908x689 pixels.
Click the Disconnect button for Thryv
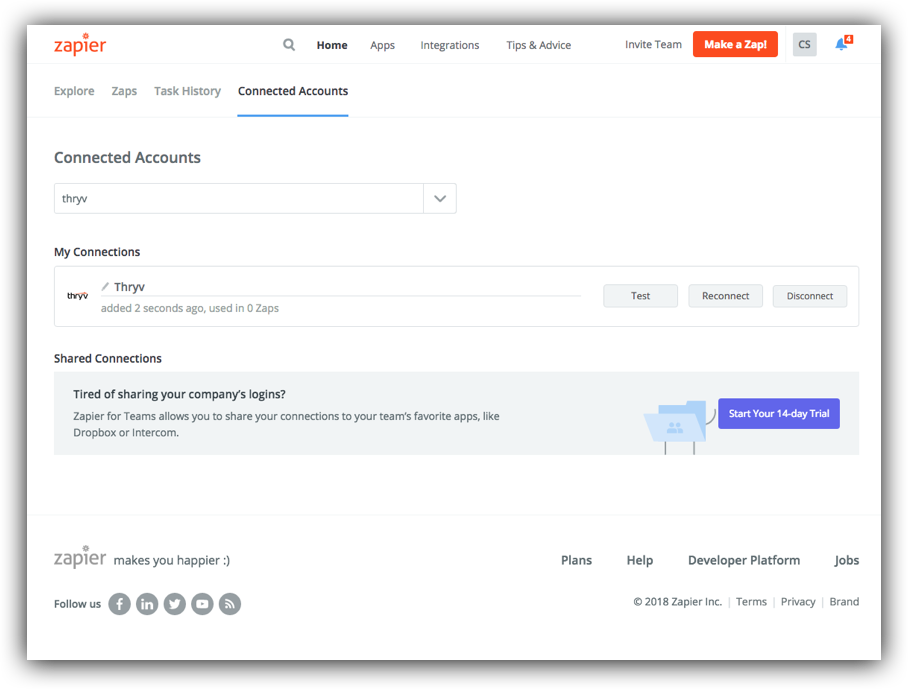pyautogui.click(x=810, y=296)
